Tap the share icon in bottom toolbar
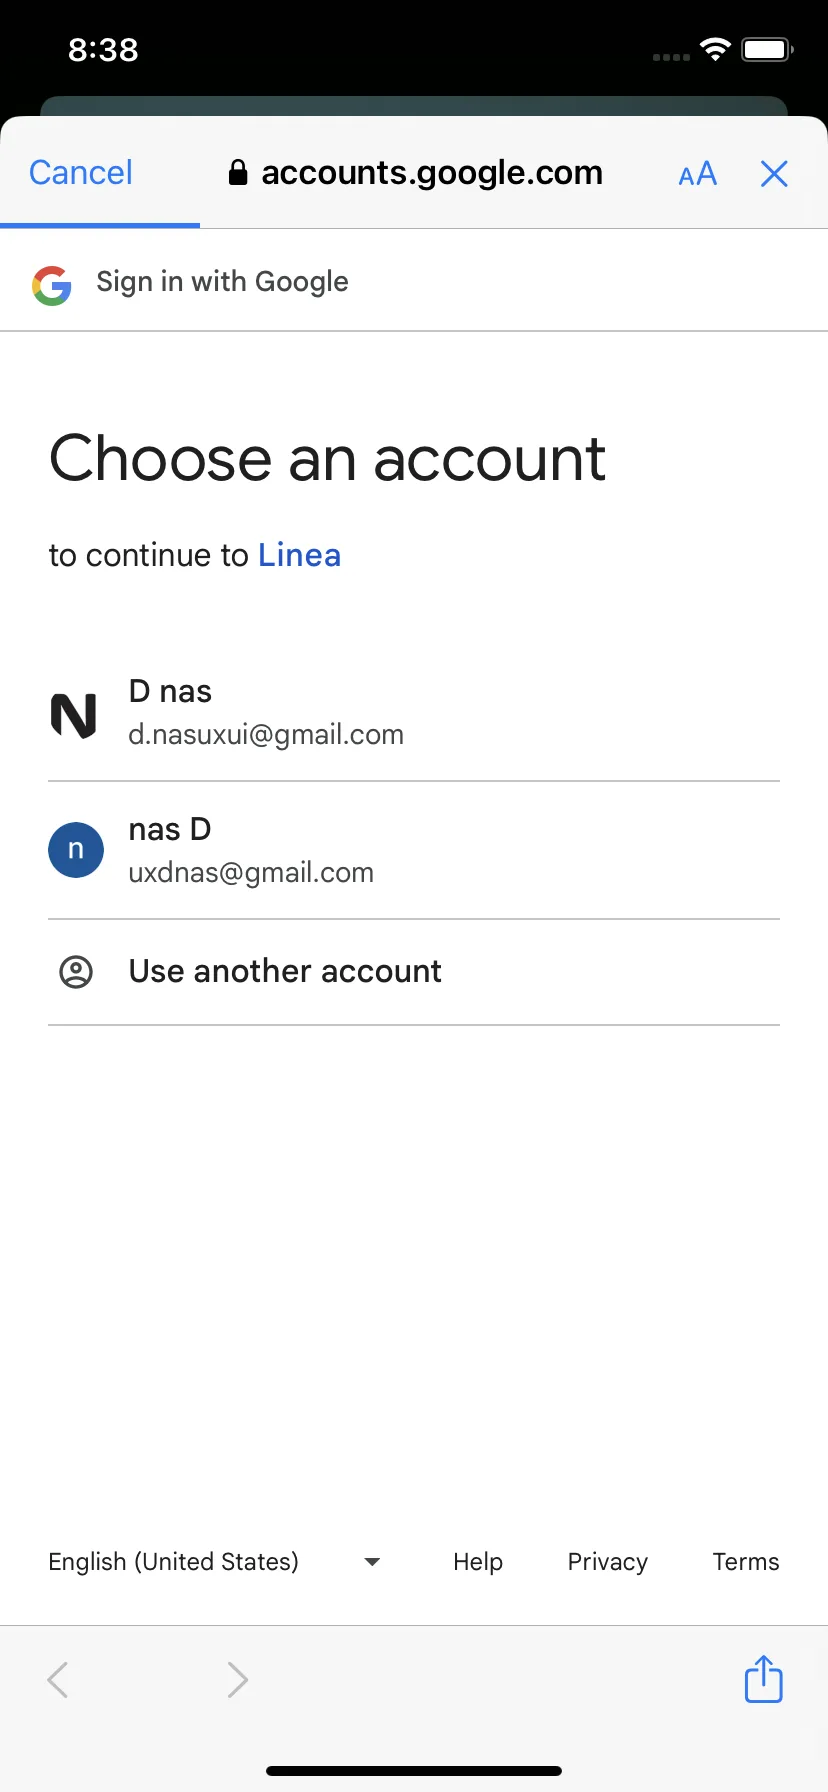The image size is (828, 1792). (763, 1679)
